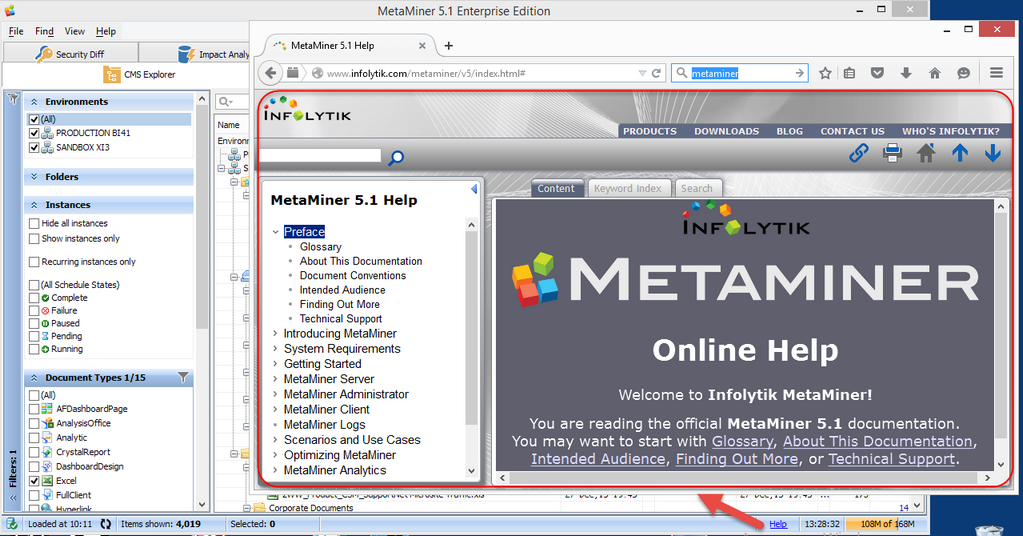
Task: Check the CrystalReport document type
Action: pos(34,452)
